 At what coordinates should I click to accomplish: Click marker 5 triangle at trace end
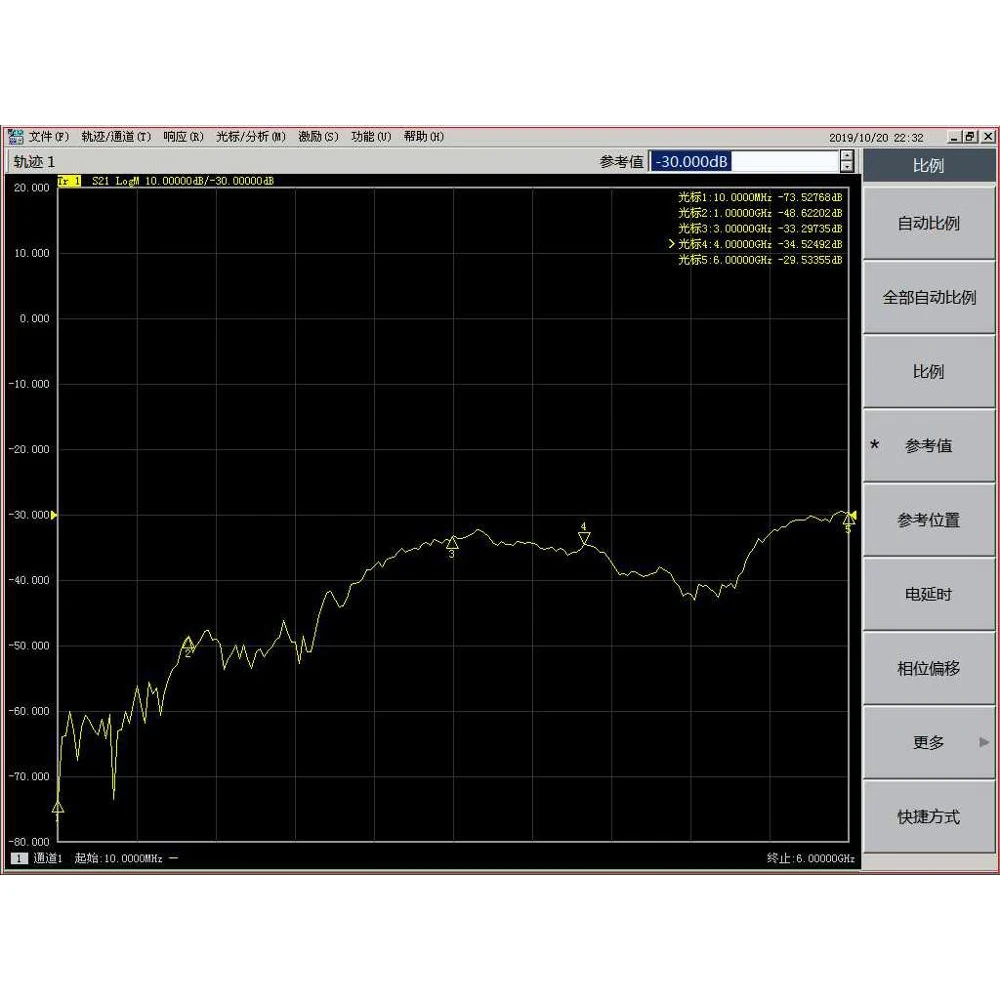tap(848, 520)
